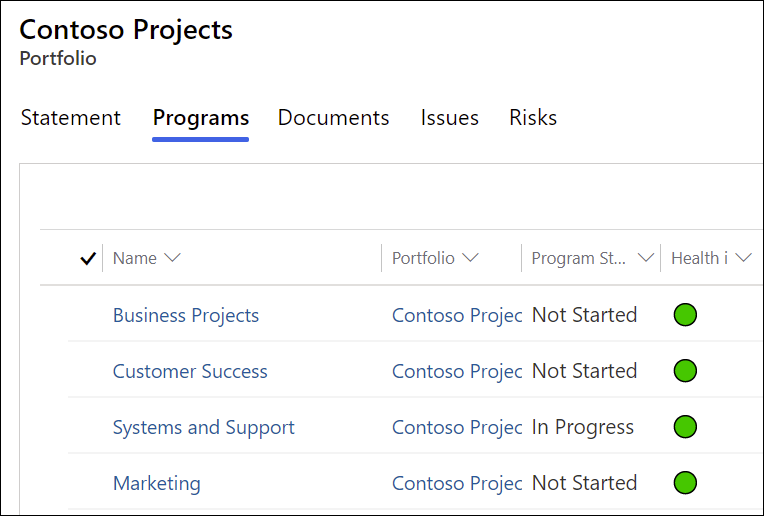The image size is (764, 516).
Task: Open the Documents tab
Action: click(x=333, y=118)
